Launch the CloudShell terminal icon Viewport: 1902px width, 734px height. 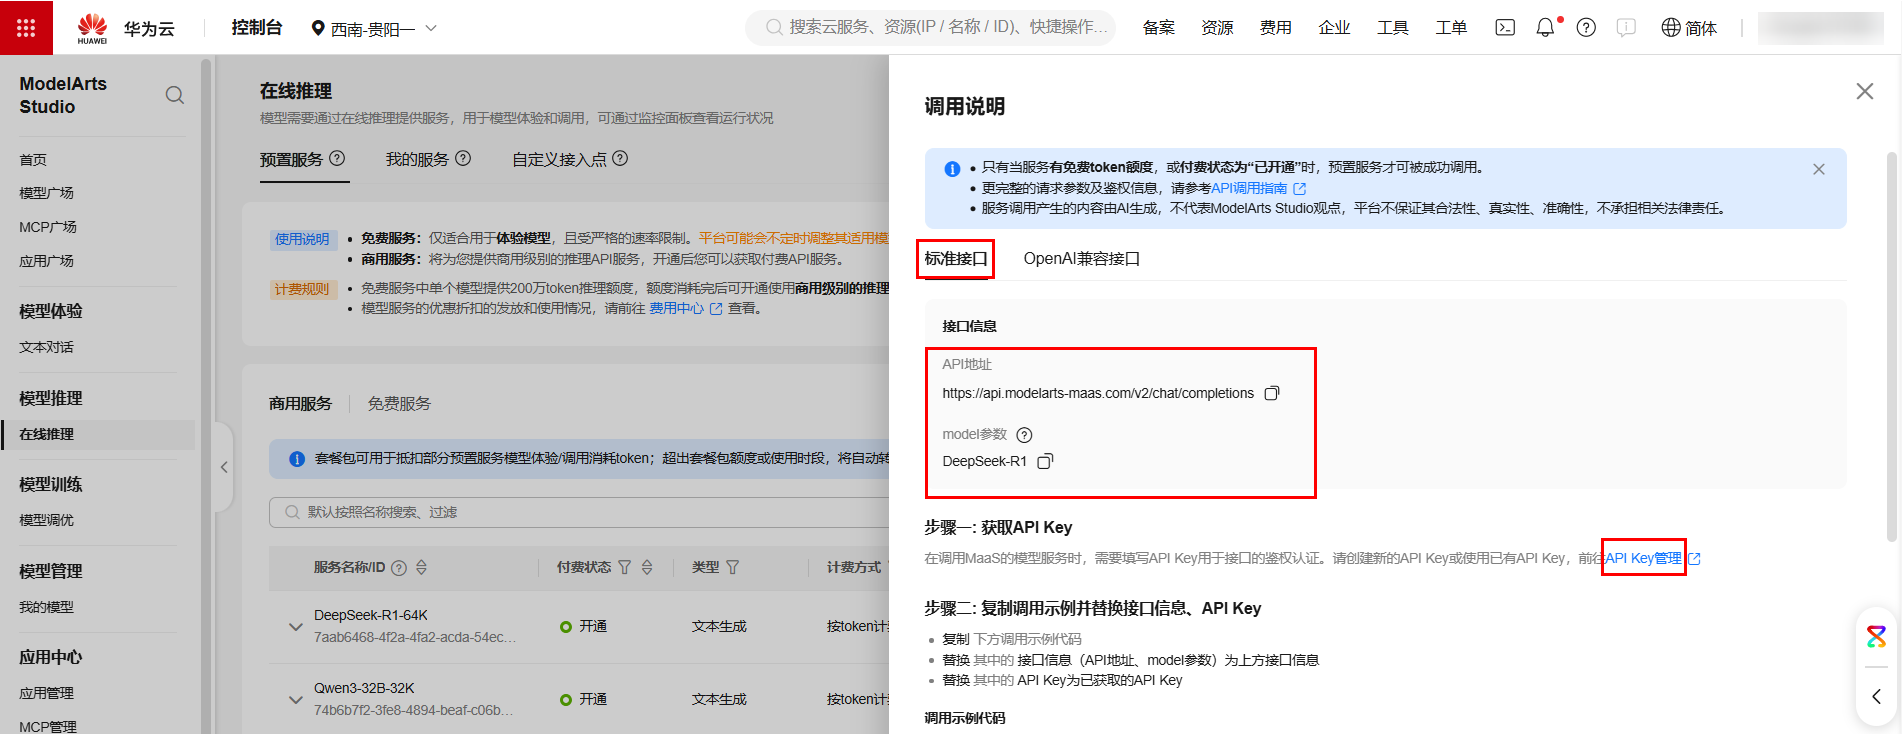tap(1505, 28)
